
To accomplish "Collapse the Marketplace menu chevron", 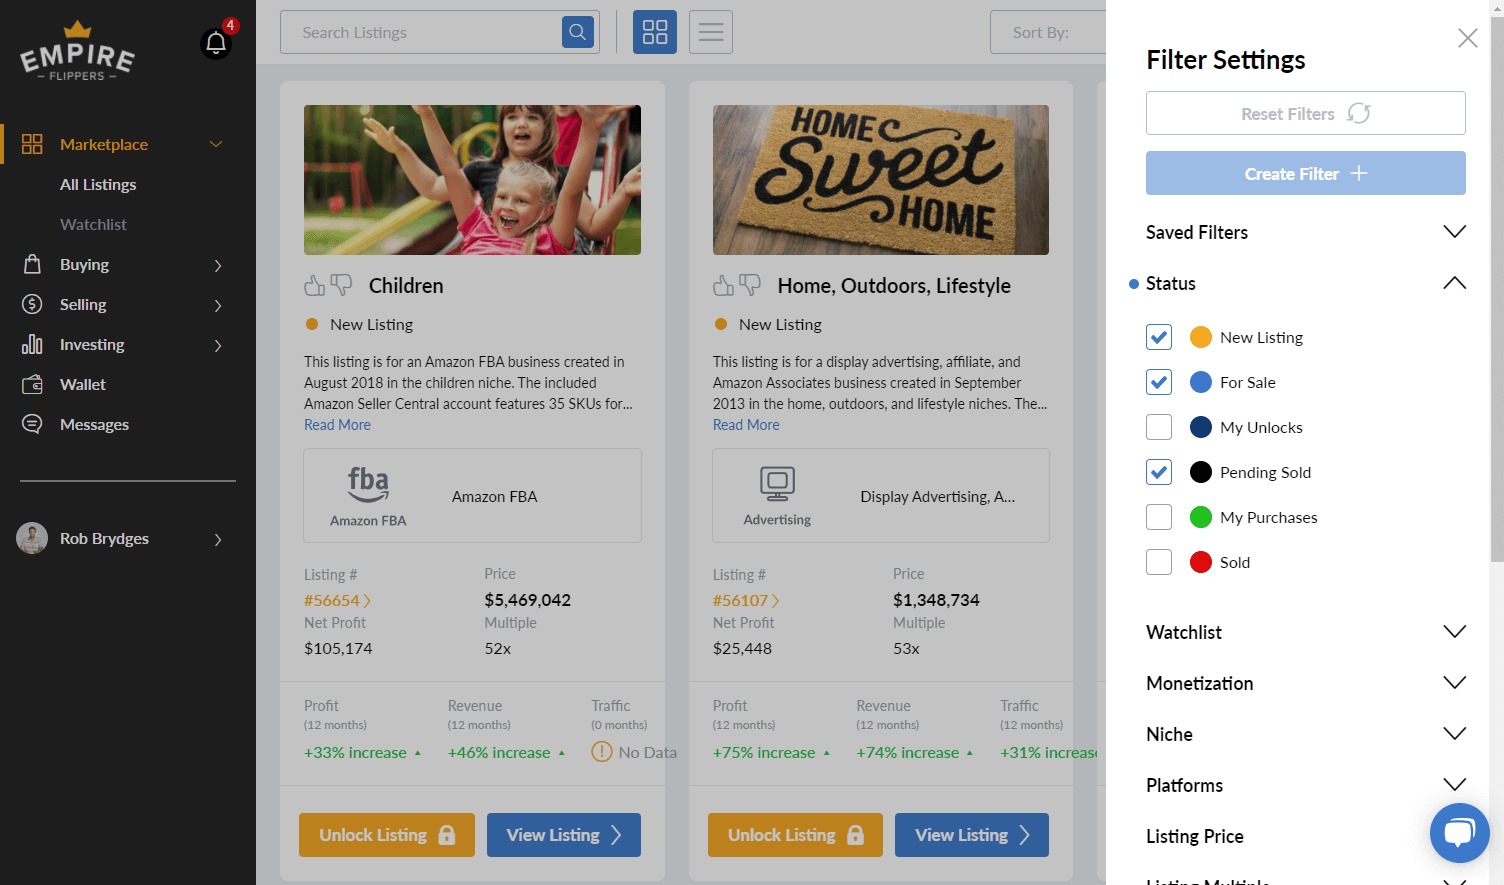I will coord(216,144).
